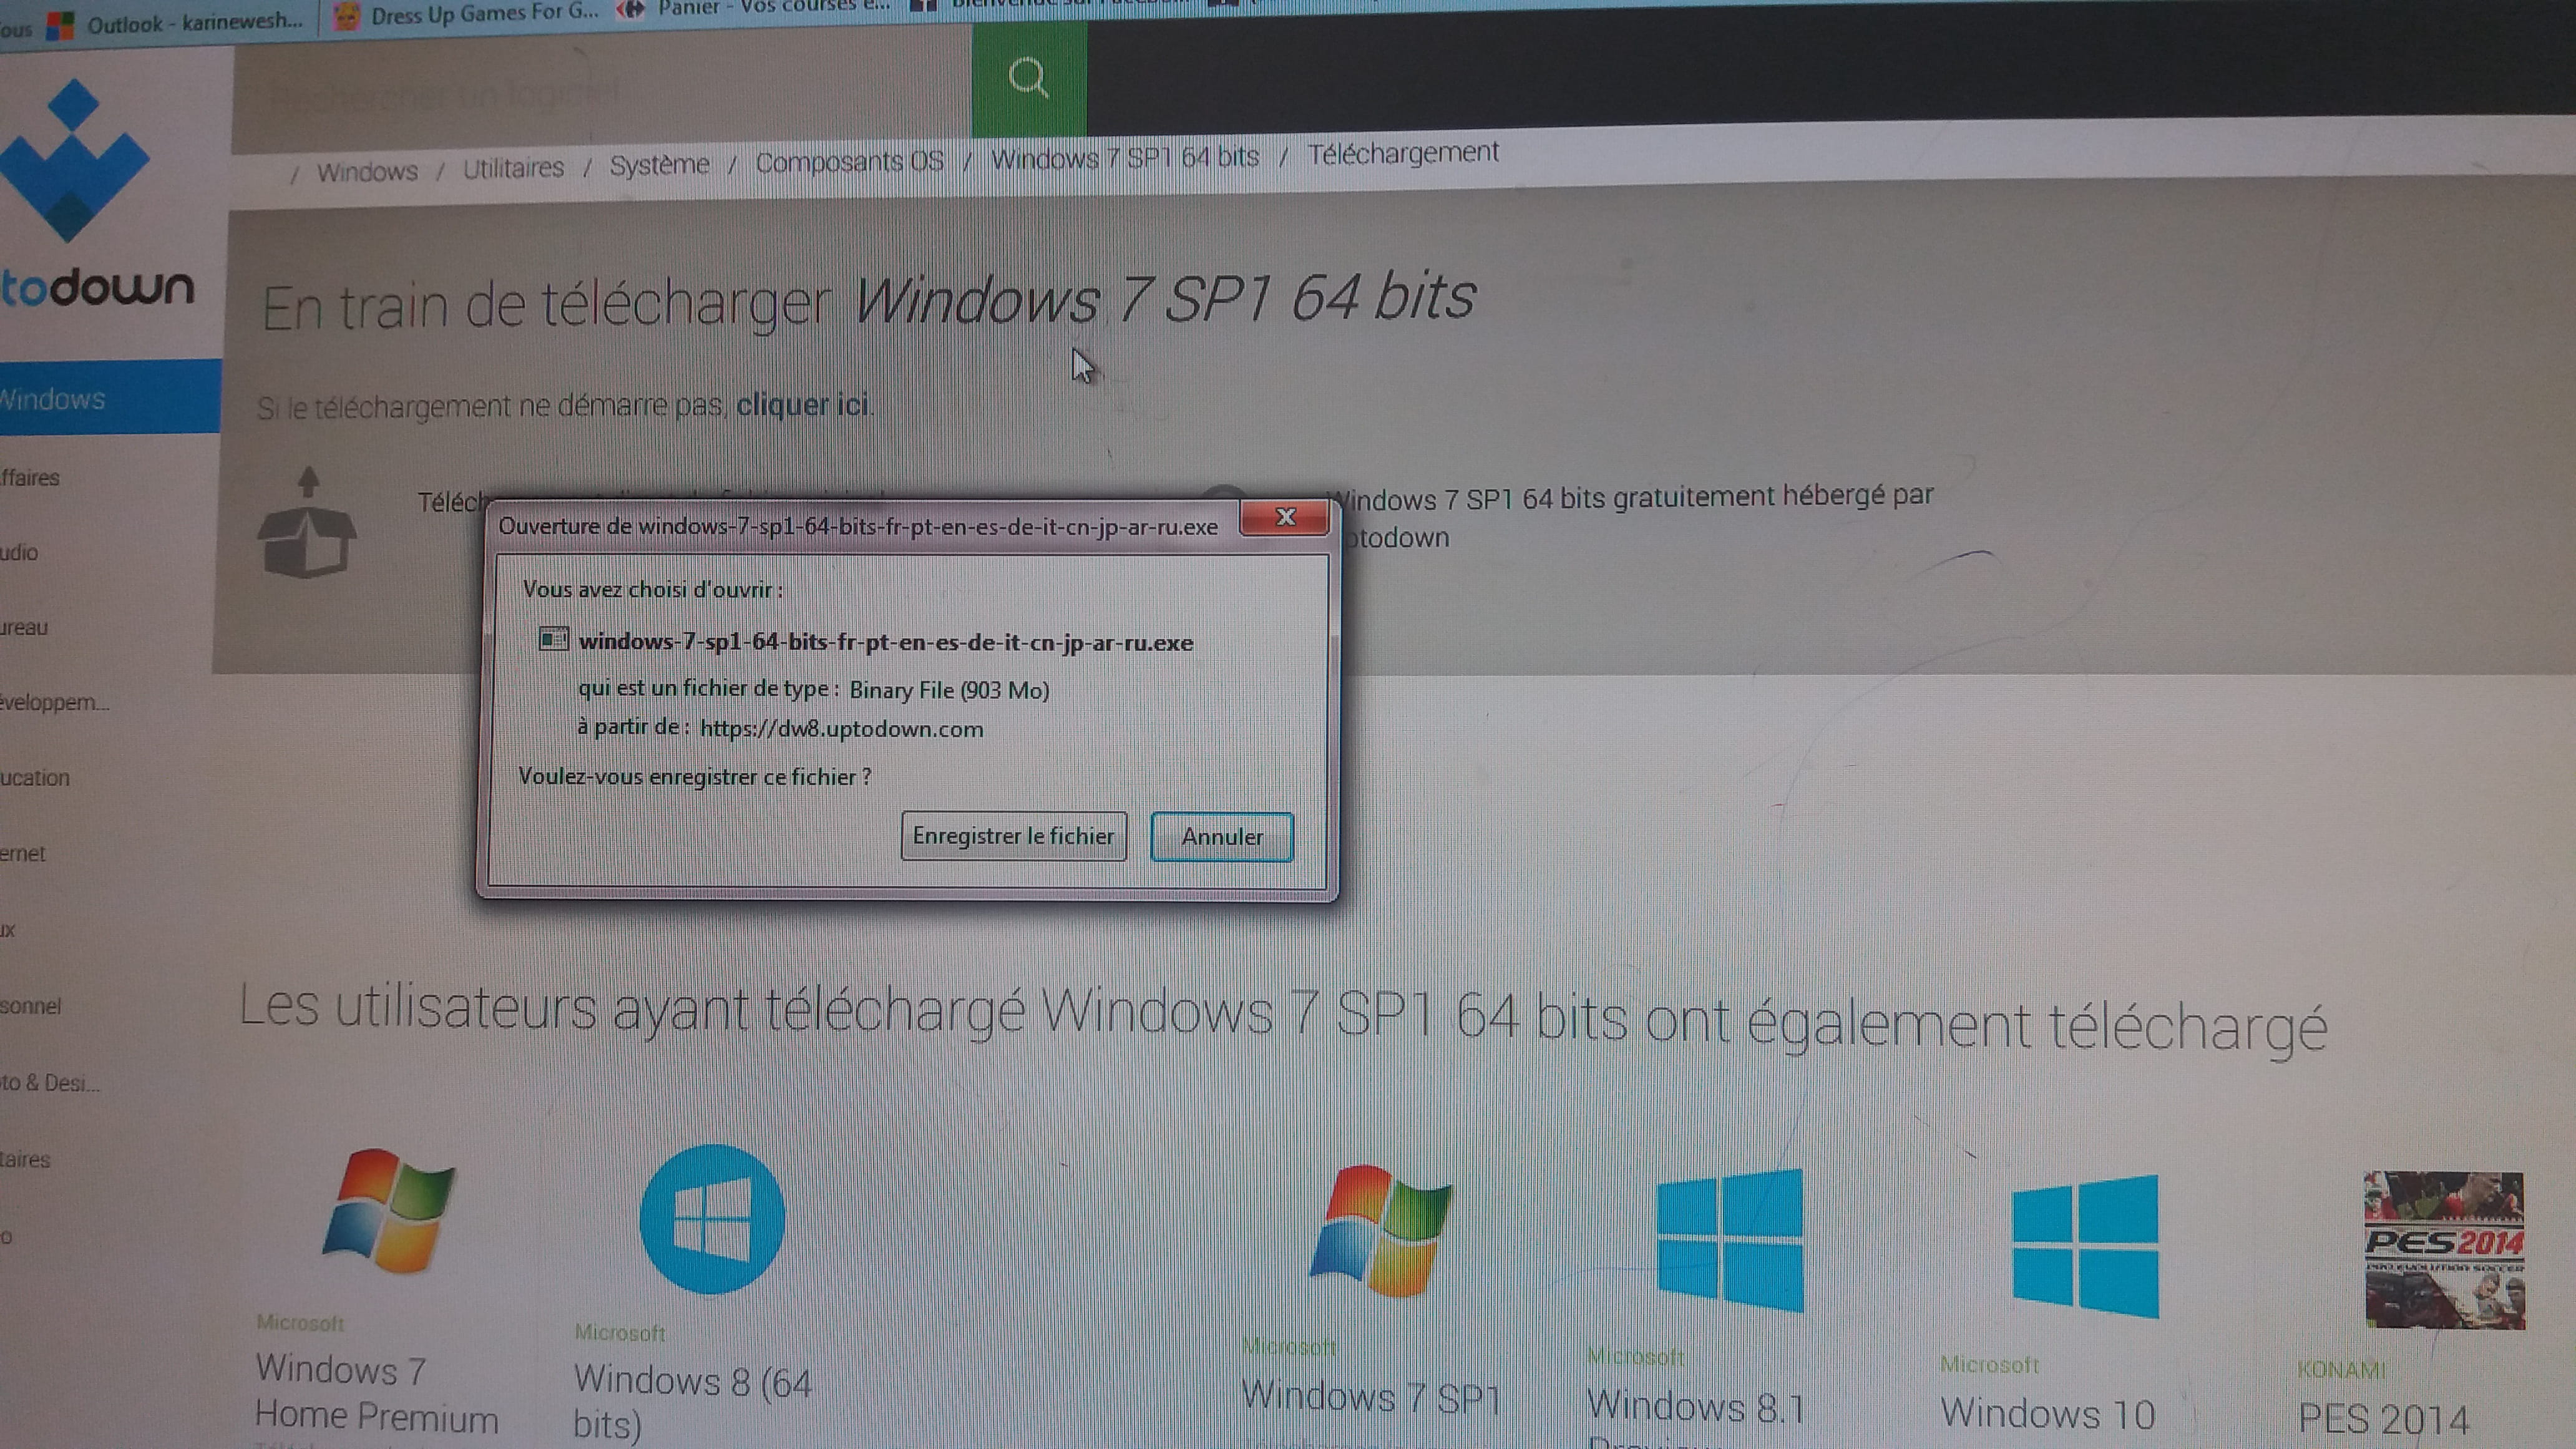Click the Windows 10 title text
The image size is (2576, 1449).
2048,1414
